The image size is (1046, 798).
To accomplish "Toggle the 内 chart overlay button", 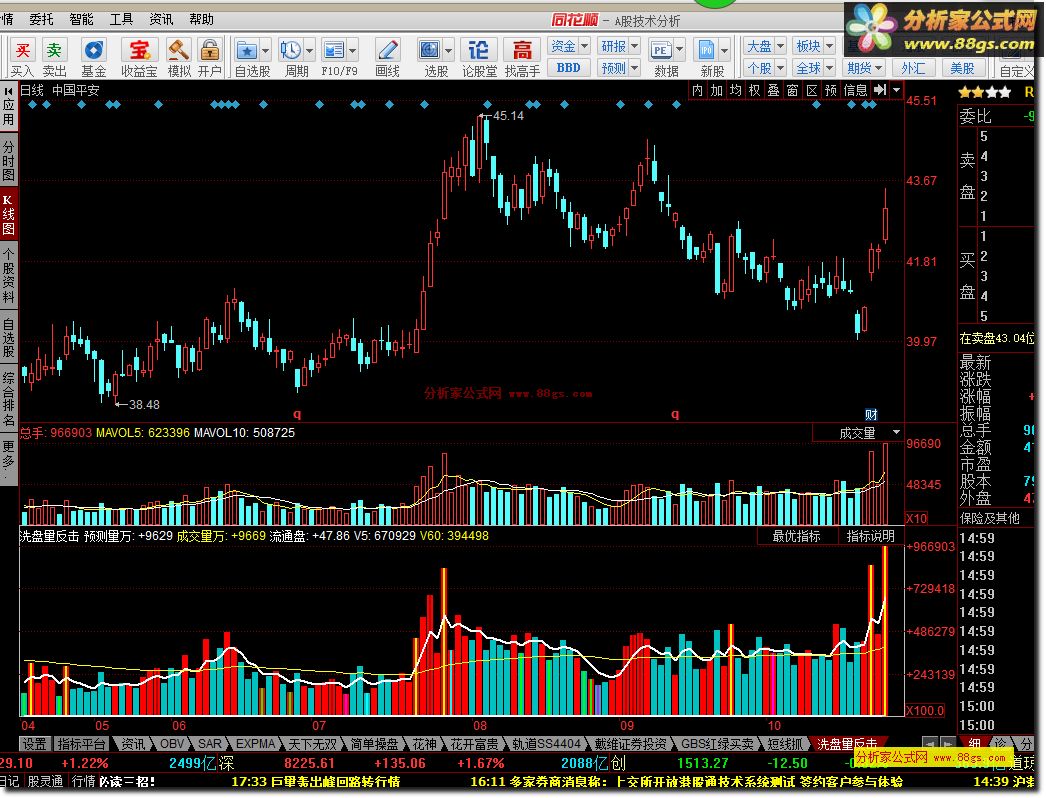I will point(698,90).
